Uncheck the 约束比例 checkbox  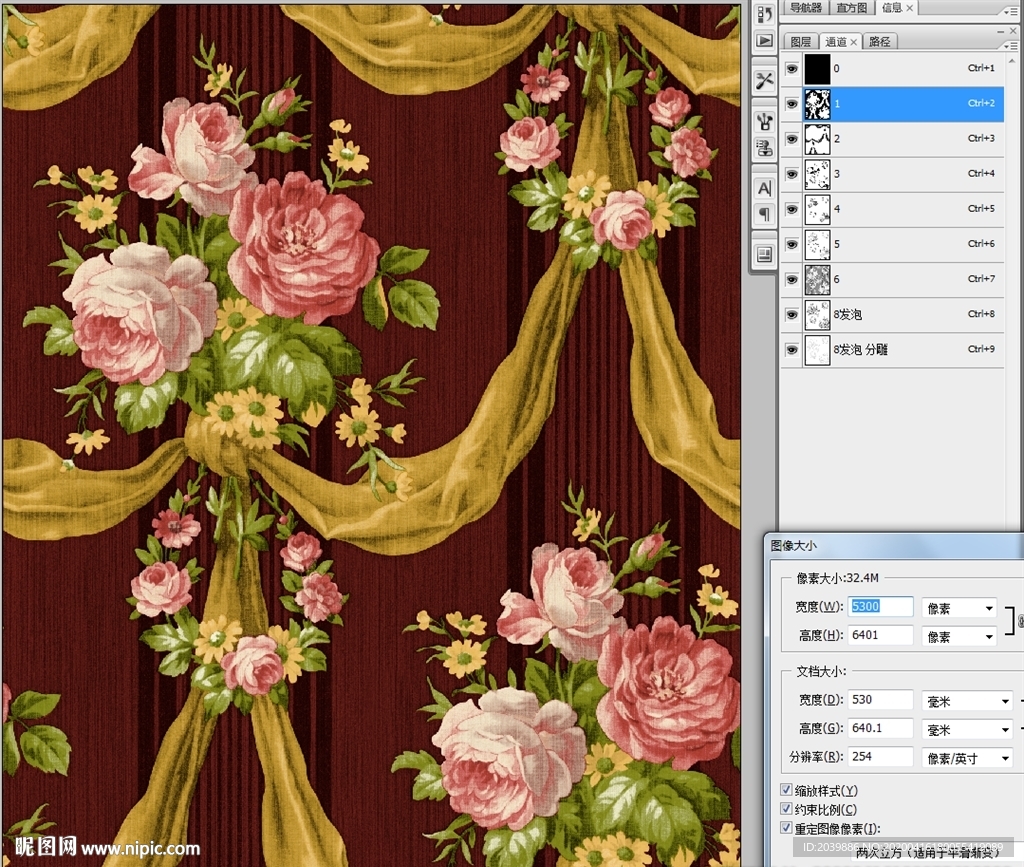pyautogui.click(x=787, y=809)
